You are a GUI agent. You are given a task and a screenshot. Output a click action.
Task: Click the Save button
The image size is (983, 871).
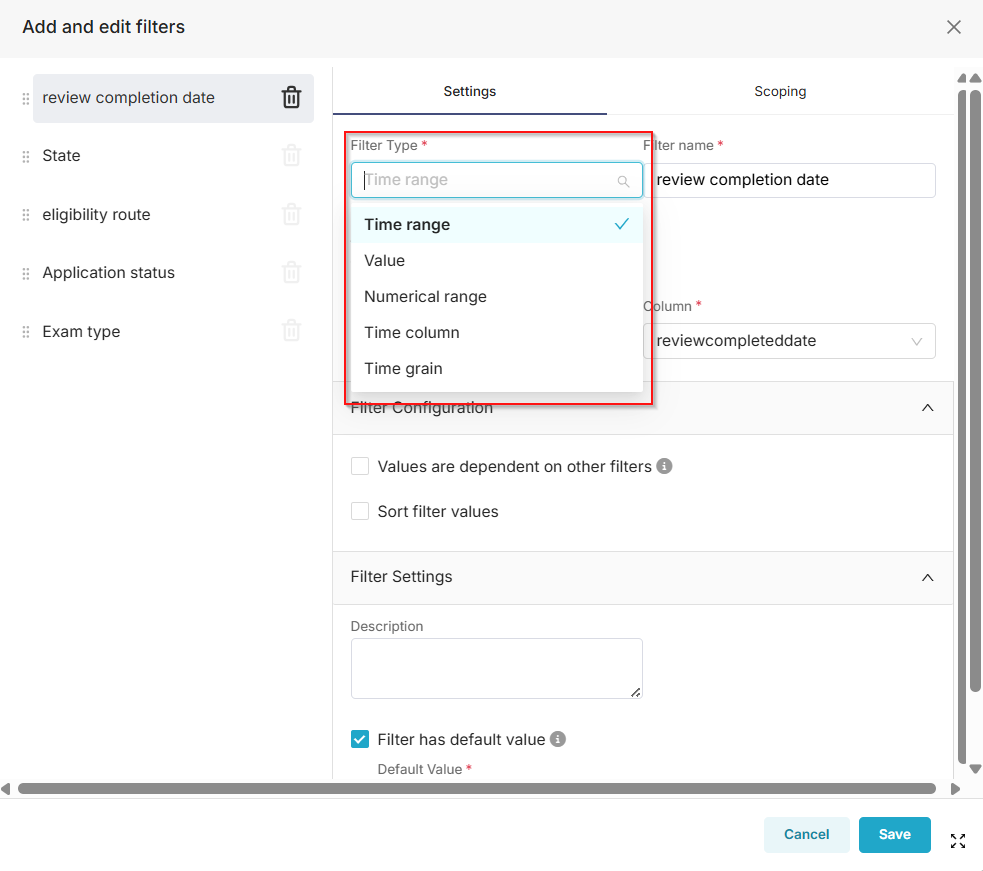click(894, 834)
